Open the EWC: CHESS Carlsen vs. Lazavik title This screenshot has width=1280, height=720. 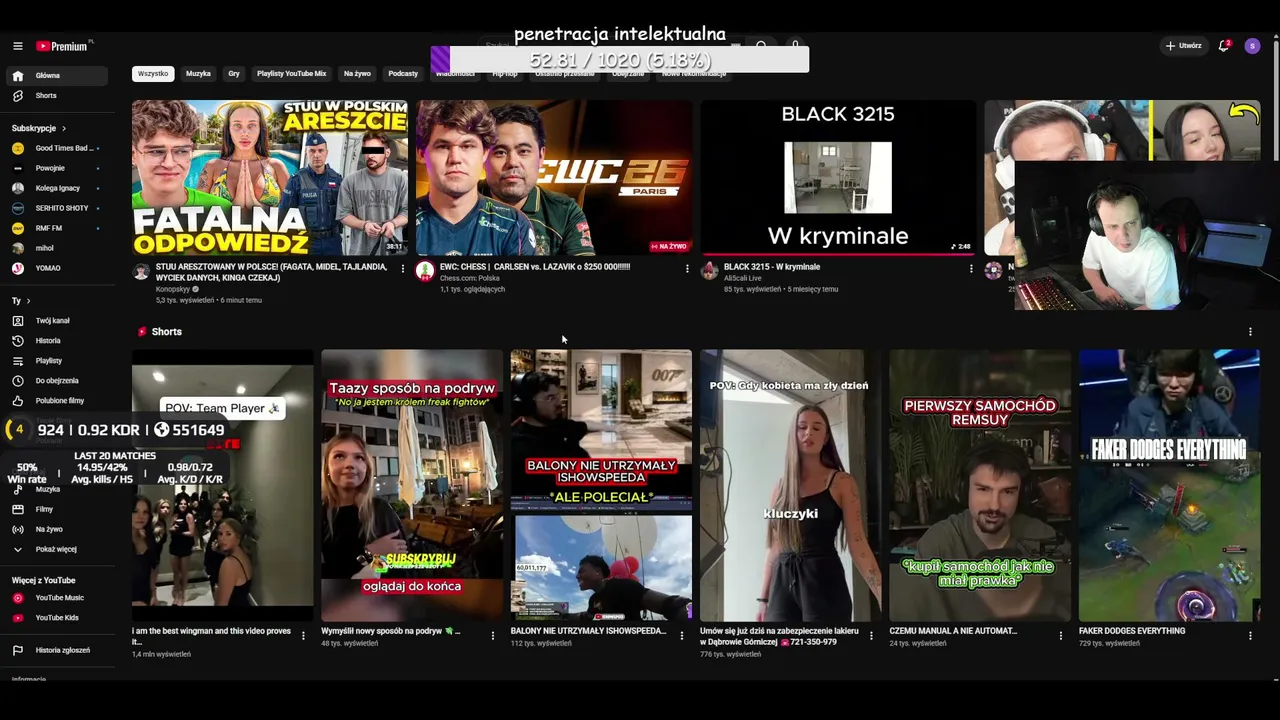pyautogui.click(x=535, y=267)
